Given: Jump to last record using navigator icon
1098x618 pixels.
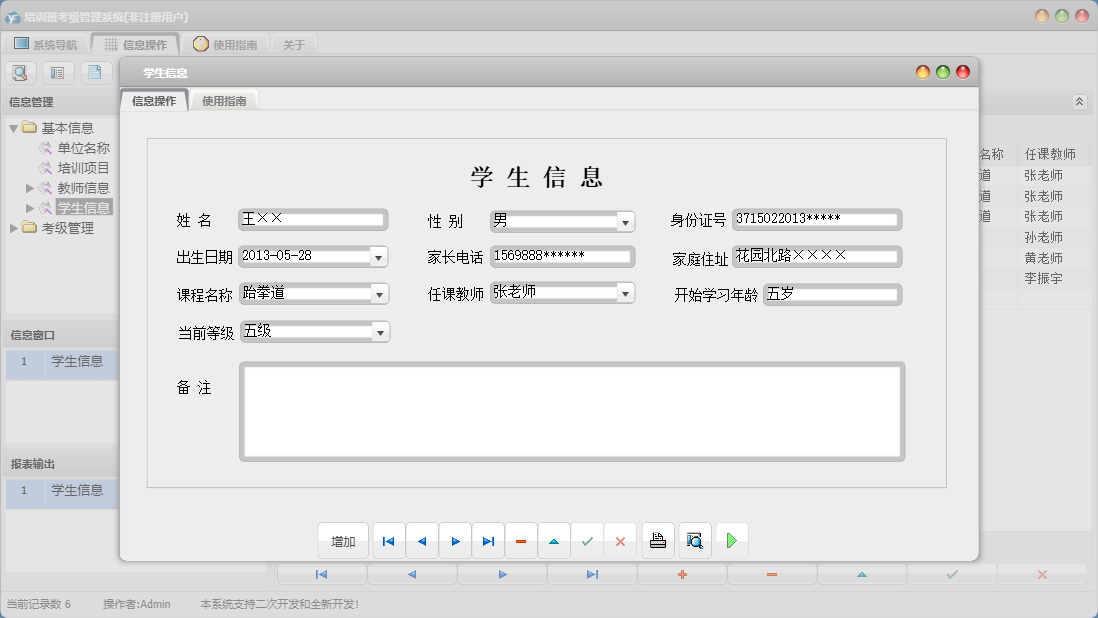Looking at the screenshot, I should [488, 540].
